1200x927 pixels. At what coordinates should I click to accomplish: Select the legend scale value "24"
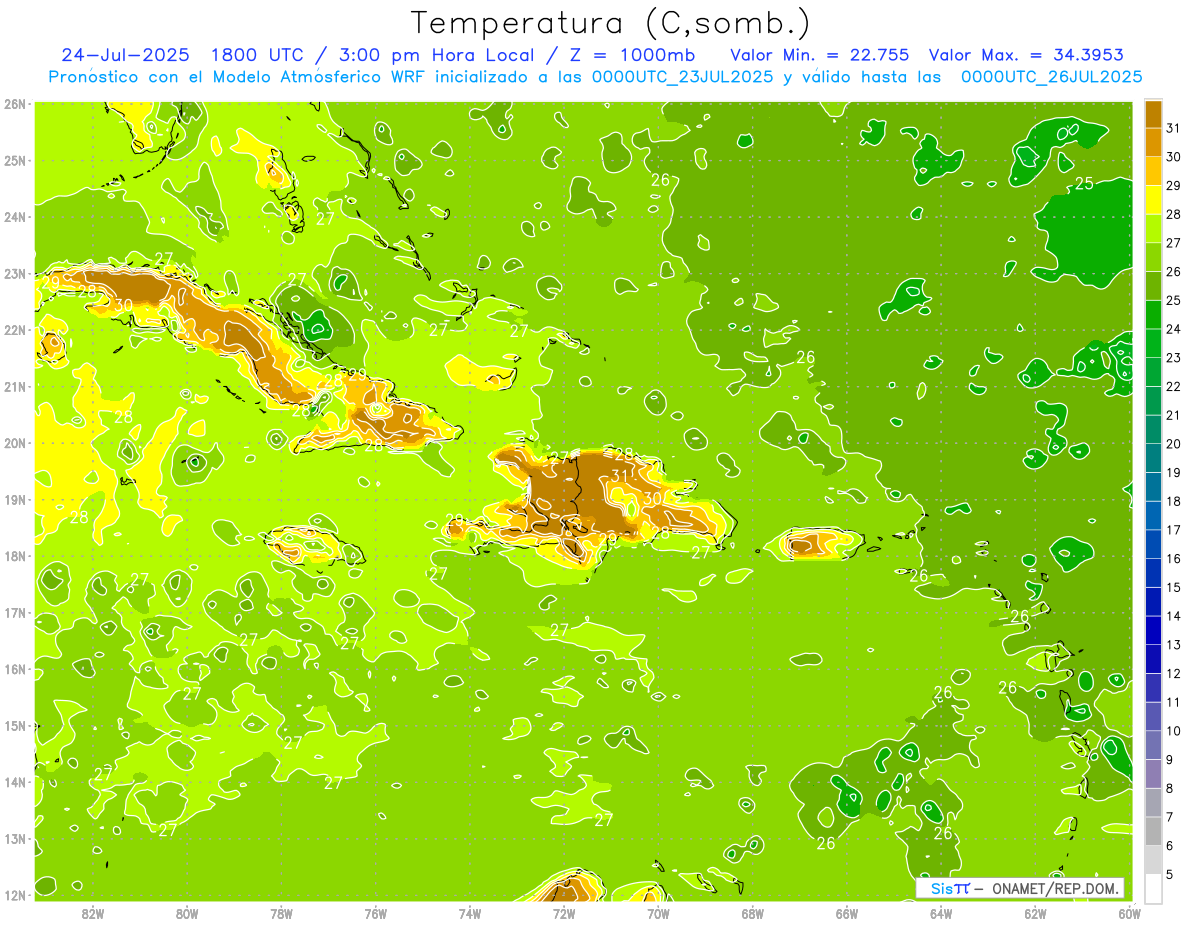(1174, 329)
